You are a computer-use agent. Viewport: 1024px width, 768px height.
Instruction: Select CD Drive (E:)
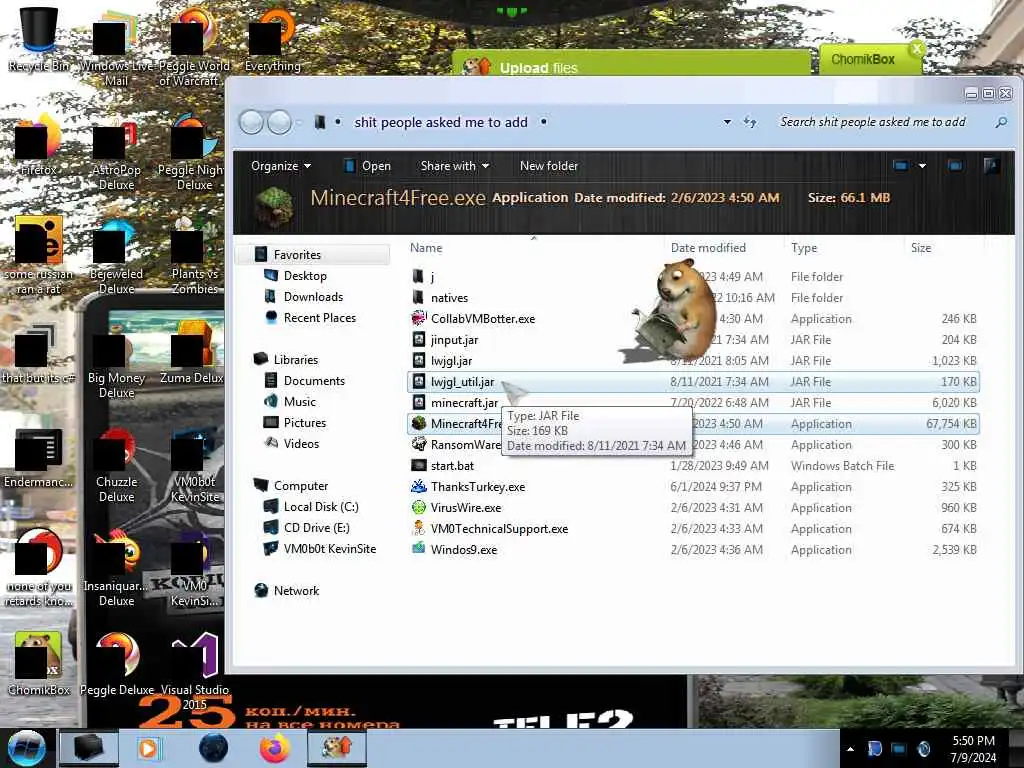click(317, 528)
